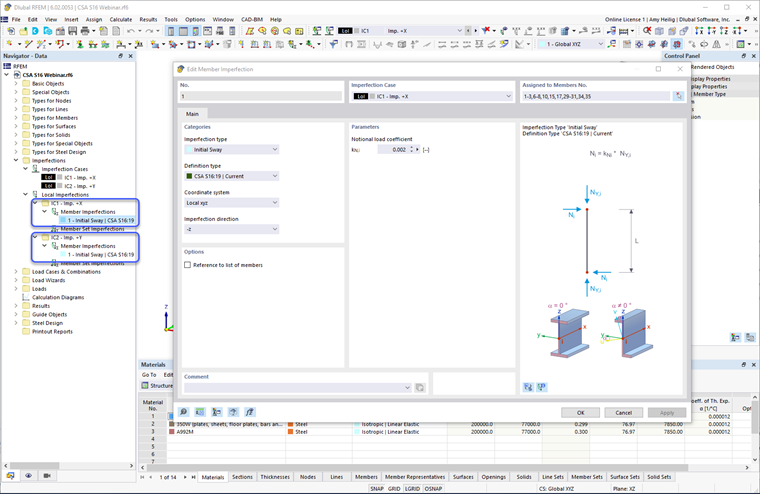This screenshot has width=760, height=494.
Task: Click the navigator data tab icon at bottom-left
Action: coord(10,476)
